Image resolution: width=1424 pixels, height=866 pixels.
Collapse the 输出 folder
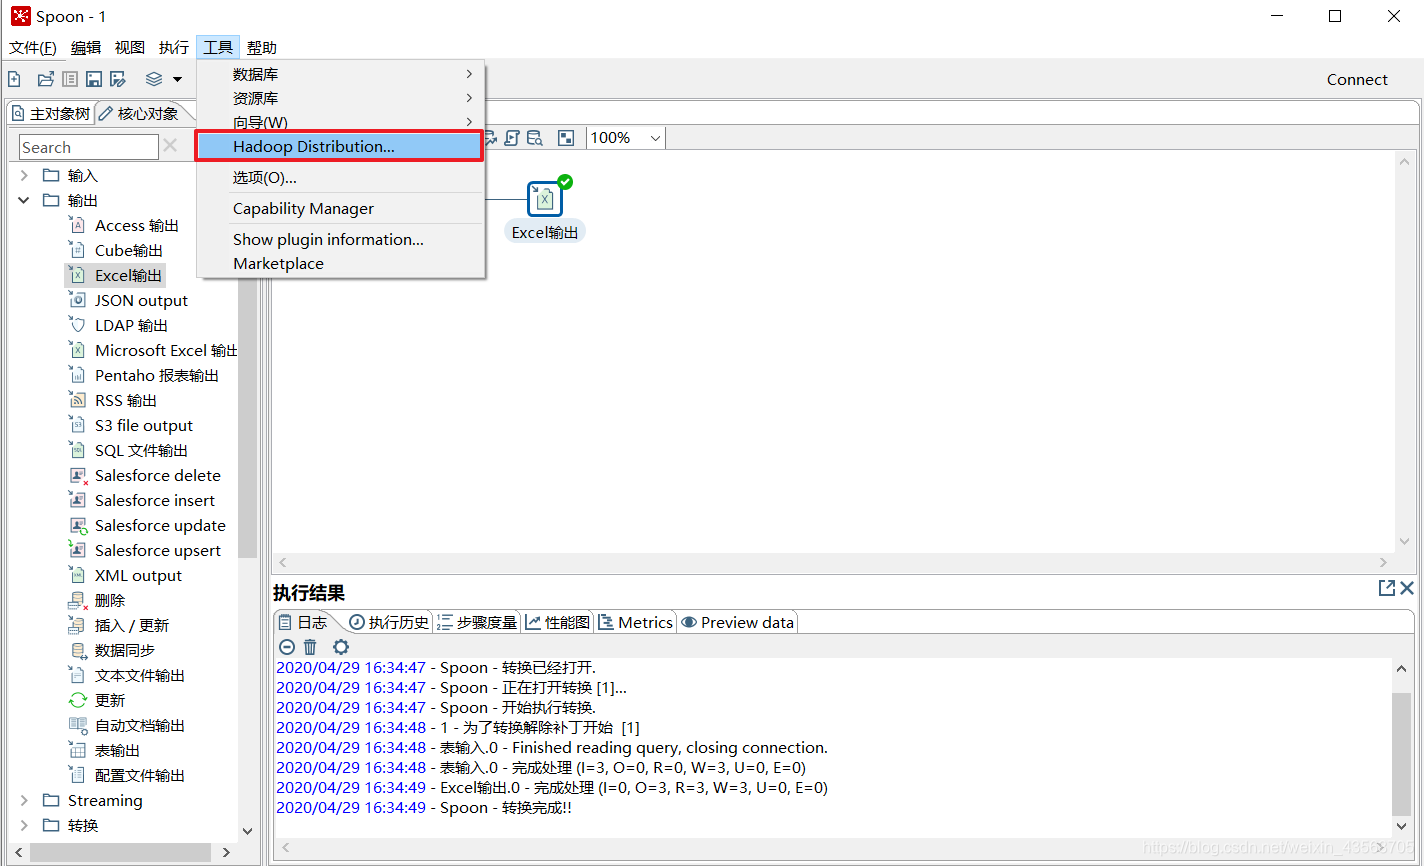point(24,200)
